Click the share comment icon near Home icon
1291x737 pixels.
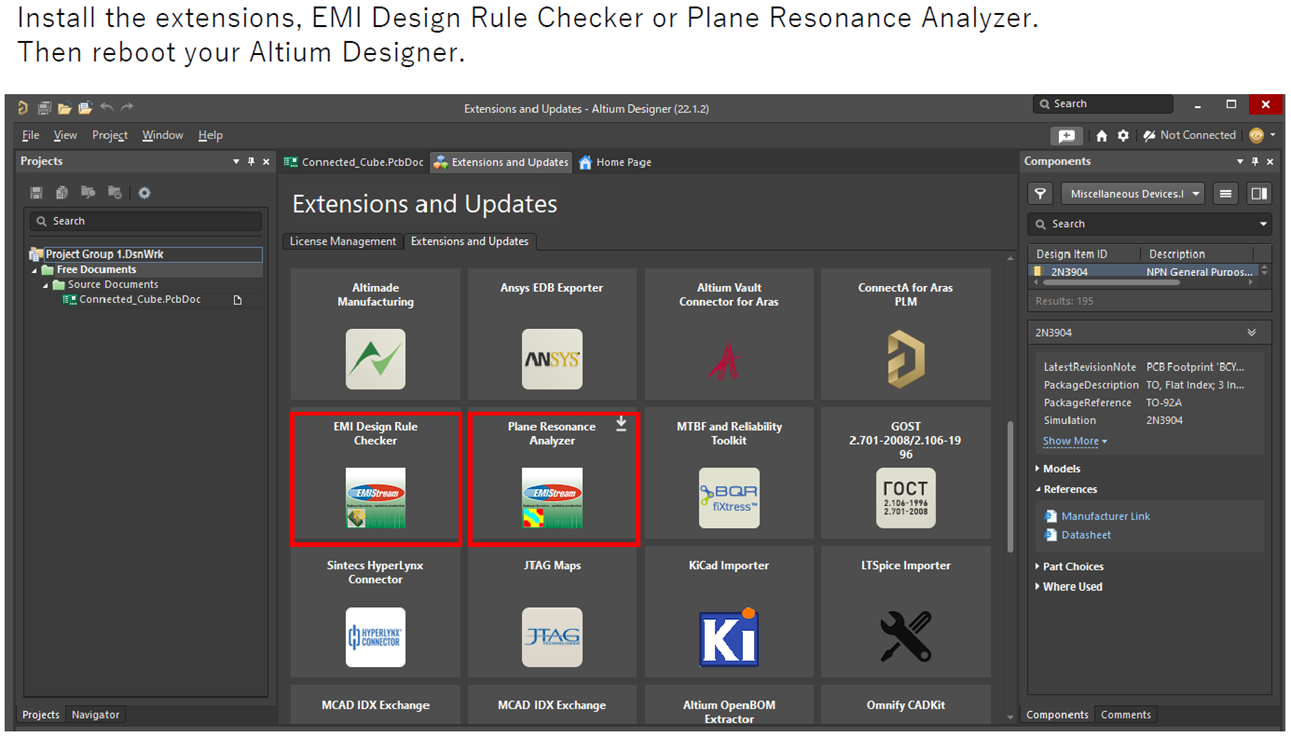tap(1067, 136)
